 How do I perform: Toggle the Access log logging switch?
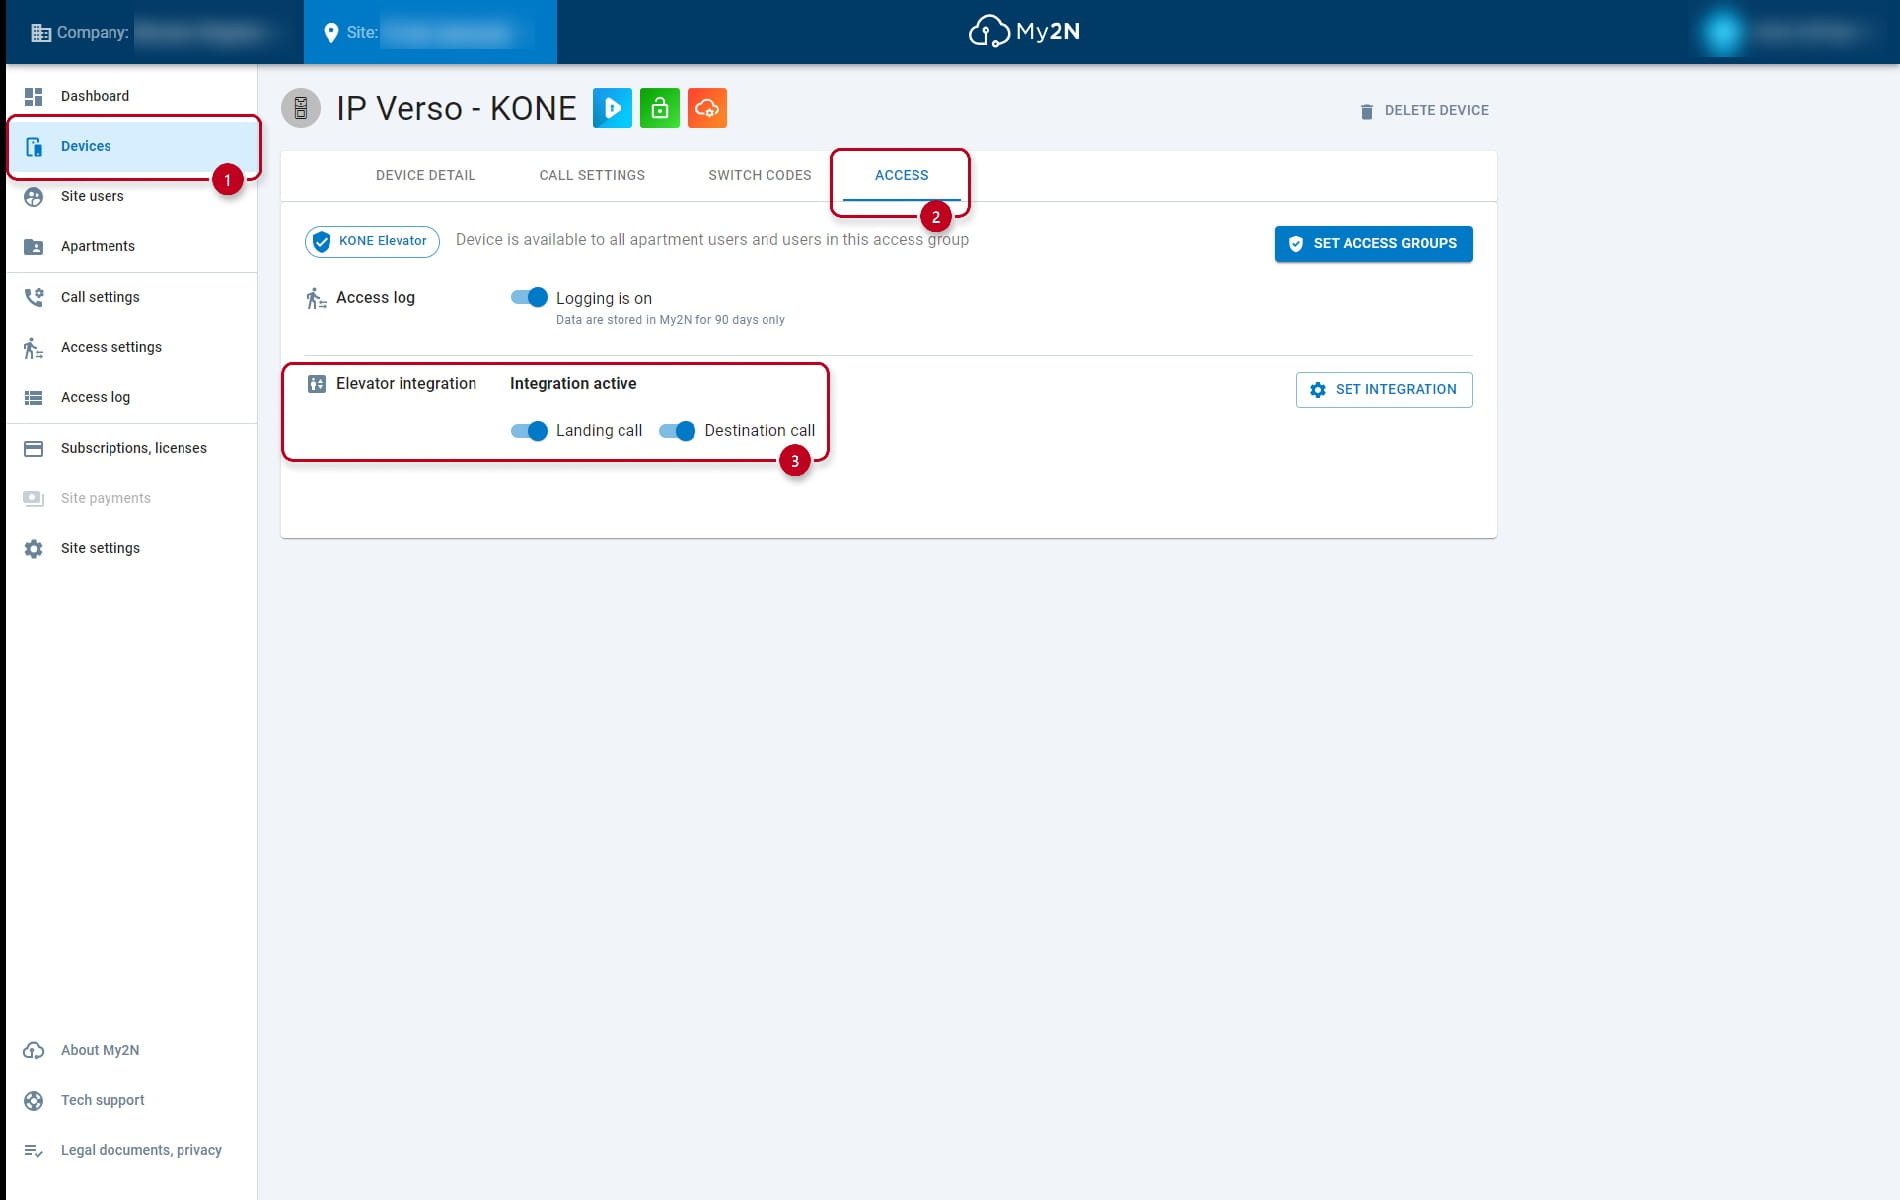(x=529, y=297)
